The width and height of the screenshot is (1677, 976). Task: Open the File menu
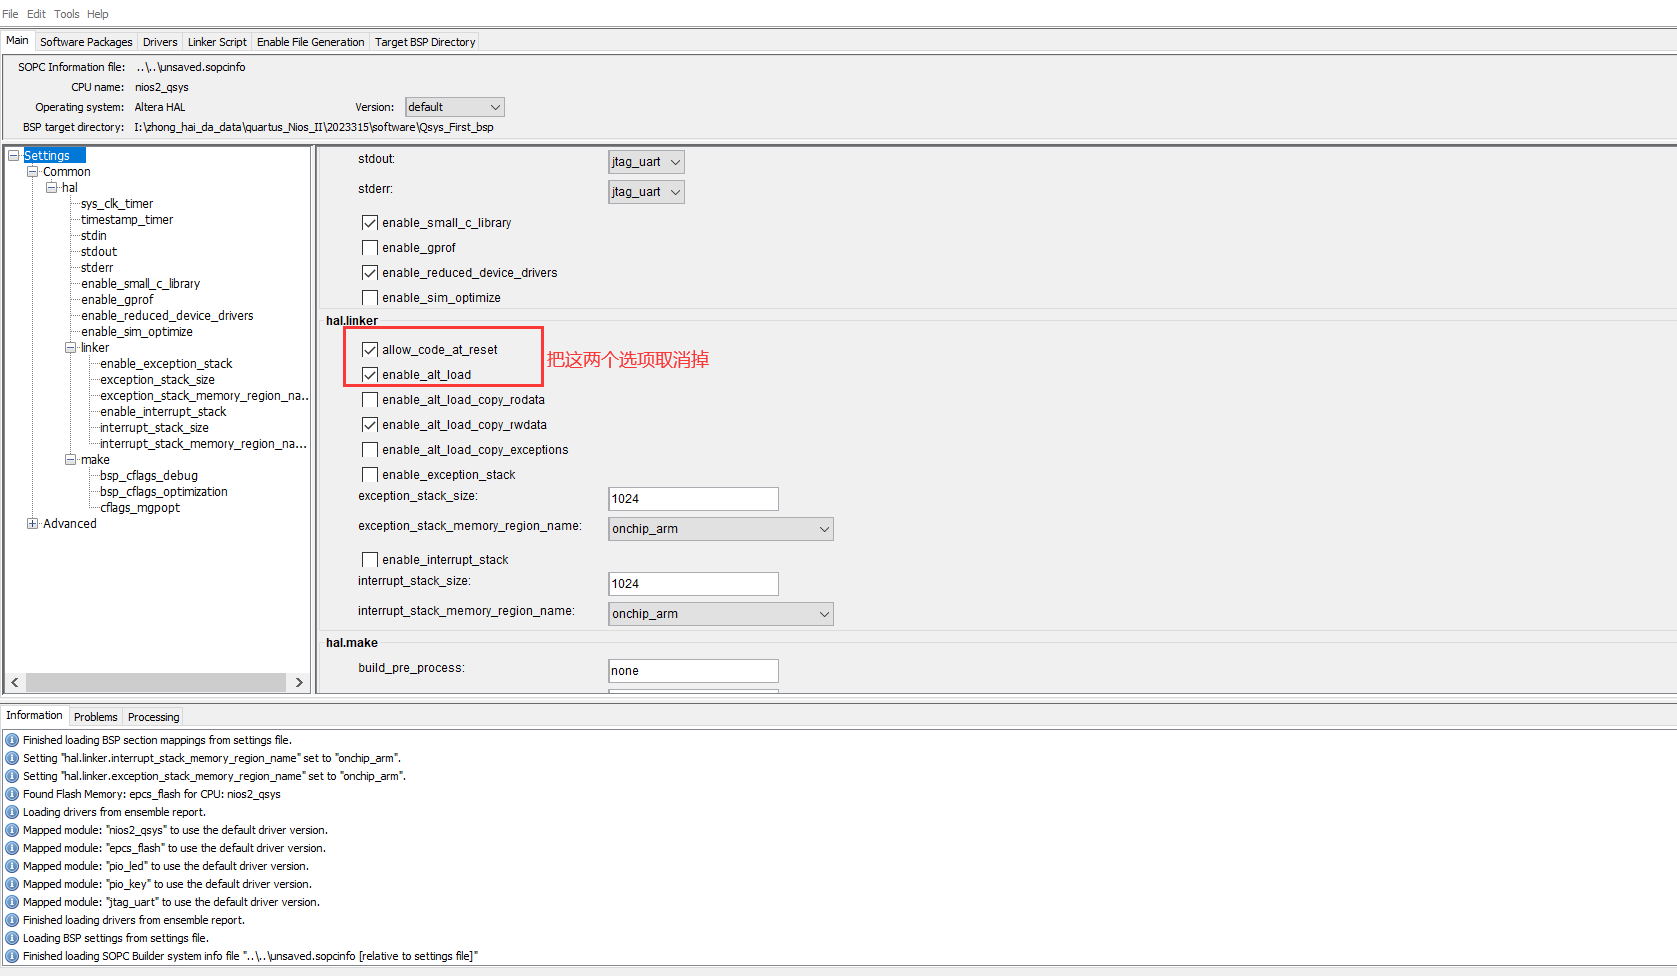(10, 13)
